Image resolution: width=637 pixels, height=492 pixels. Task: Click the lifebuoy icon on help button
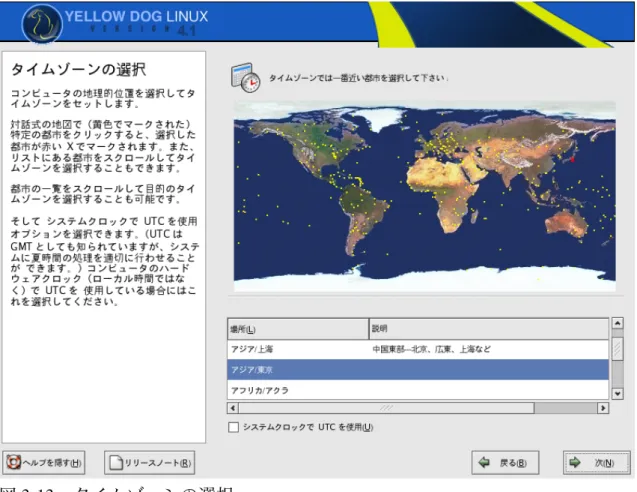point(14,462)
